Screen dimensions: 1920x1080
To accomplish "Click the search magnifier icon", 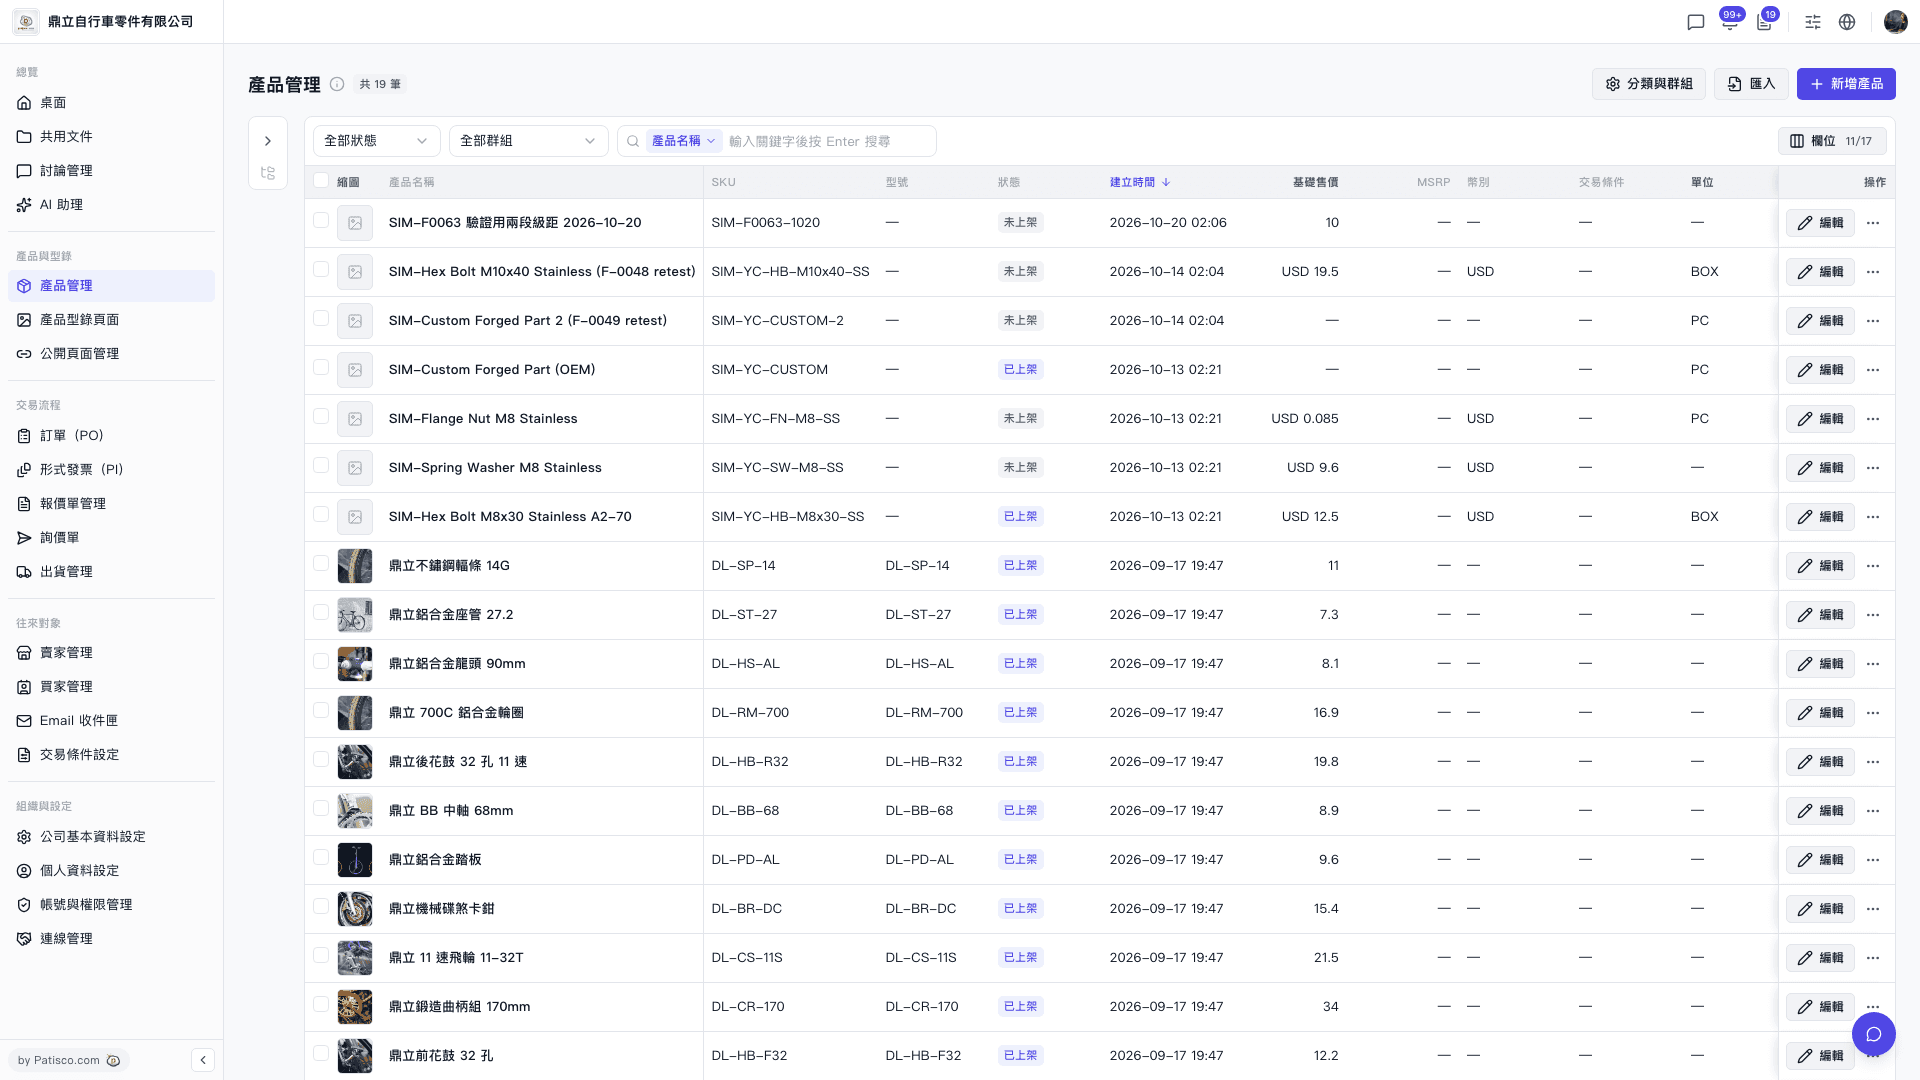I will point(633,141).
